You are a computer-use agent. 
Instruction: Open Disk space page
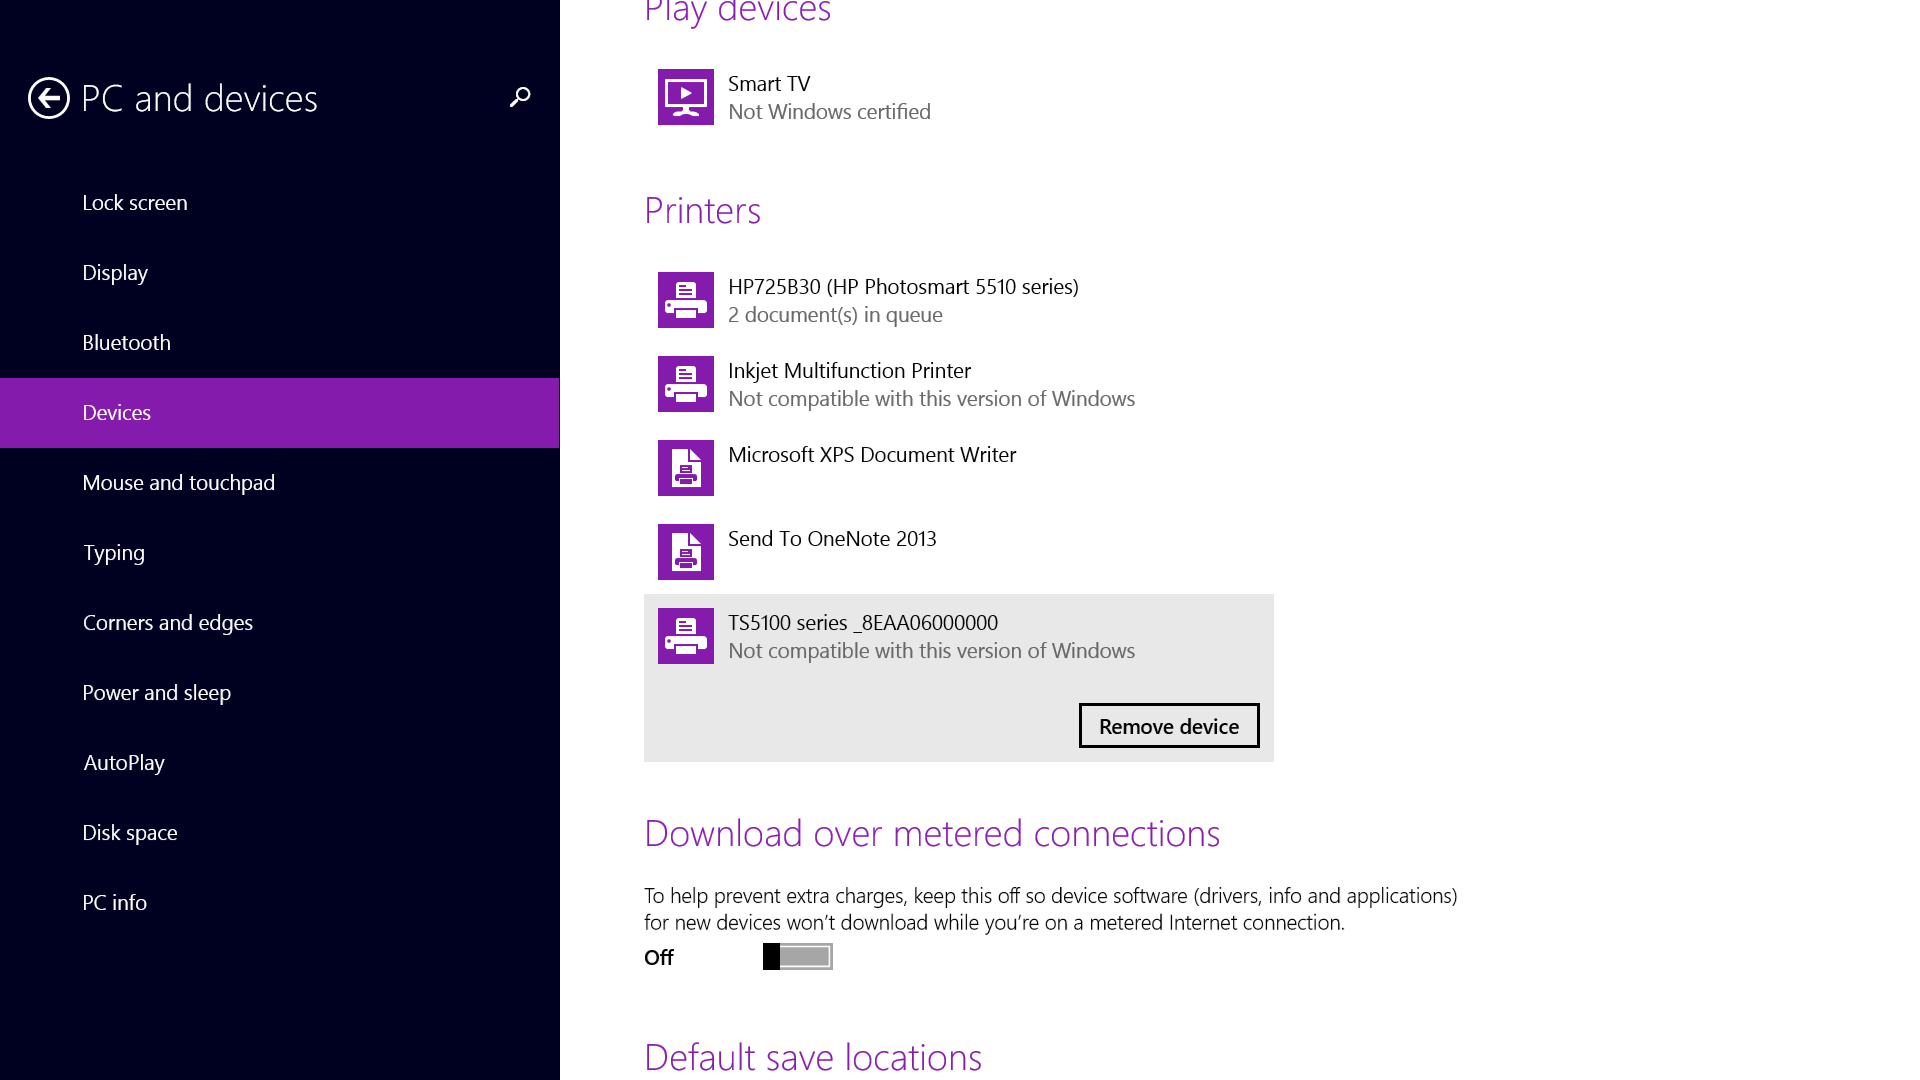(129, 833)
